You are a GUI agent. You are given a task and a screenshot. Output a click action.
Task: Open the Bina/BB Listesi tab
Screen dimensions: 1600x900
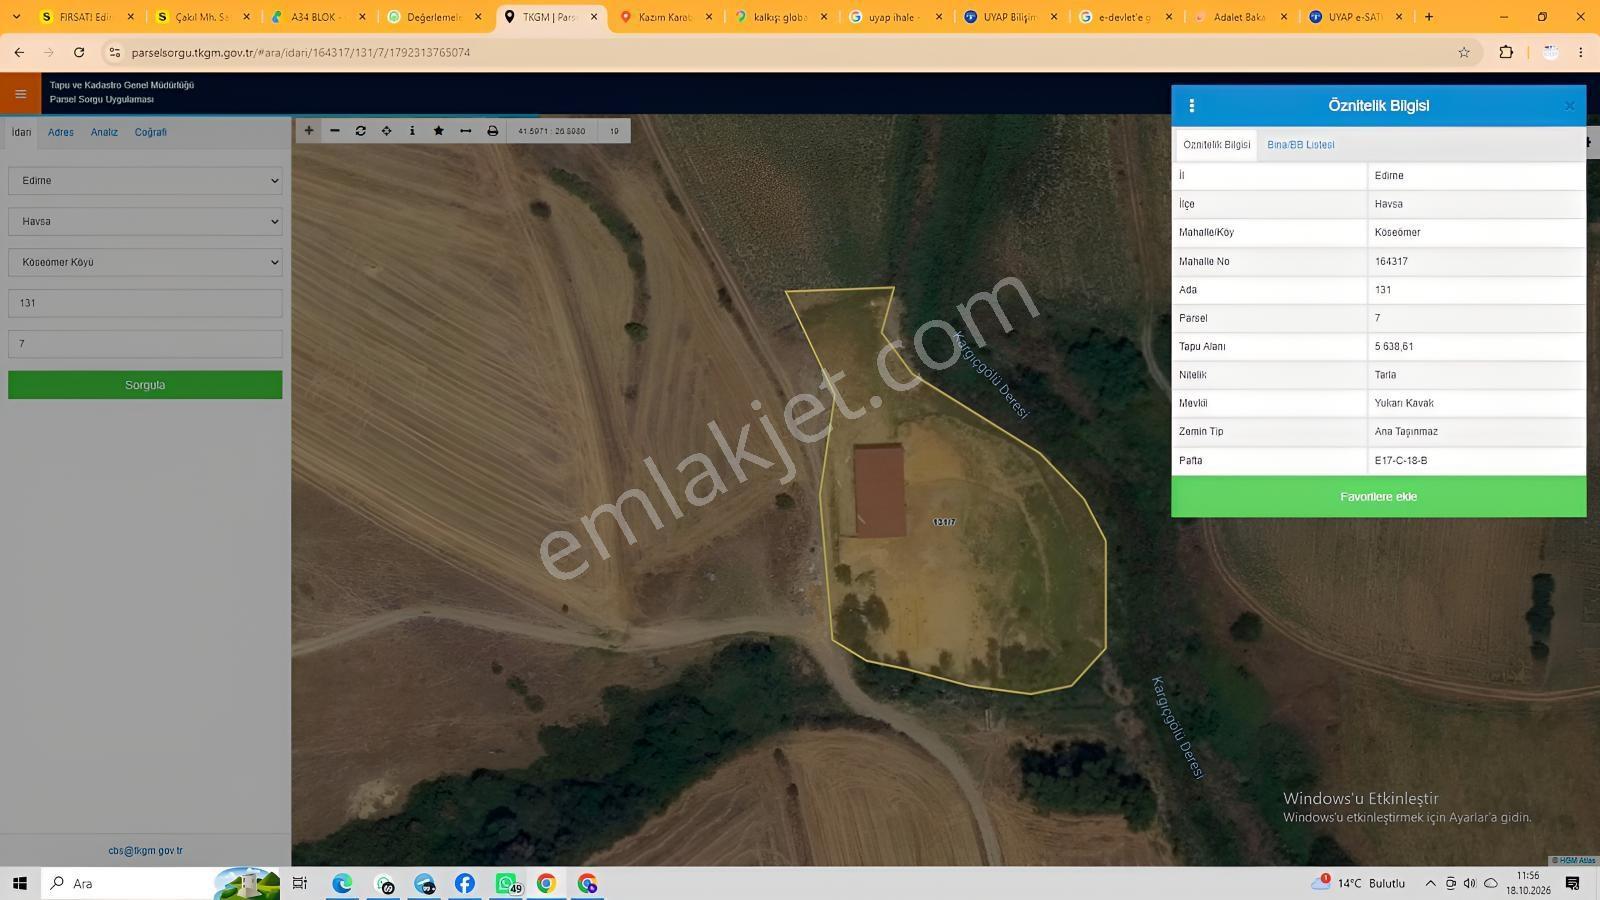point(1301,145)
